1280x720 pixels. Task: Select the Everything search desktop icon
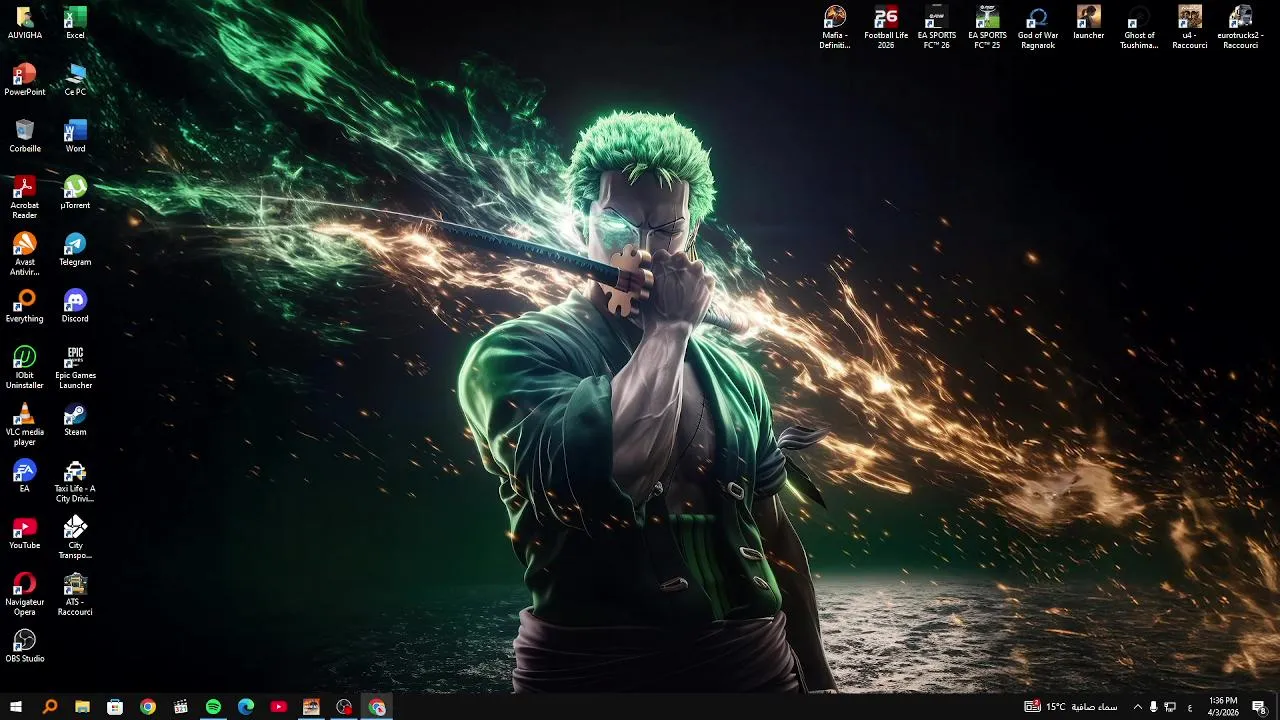point(24,307)
